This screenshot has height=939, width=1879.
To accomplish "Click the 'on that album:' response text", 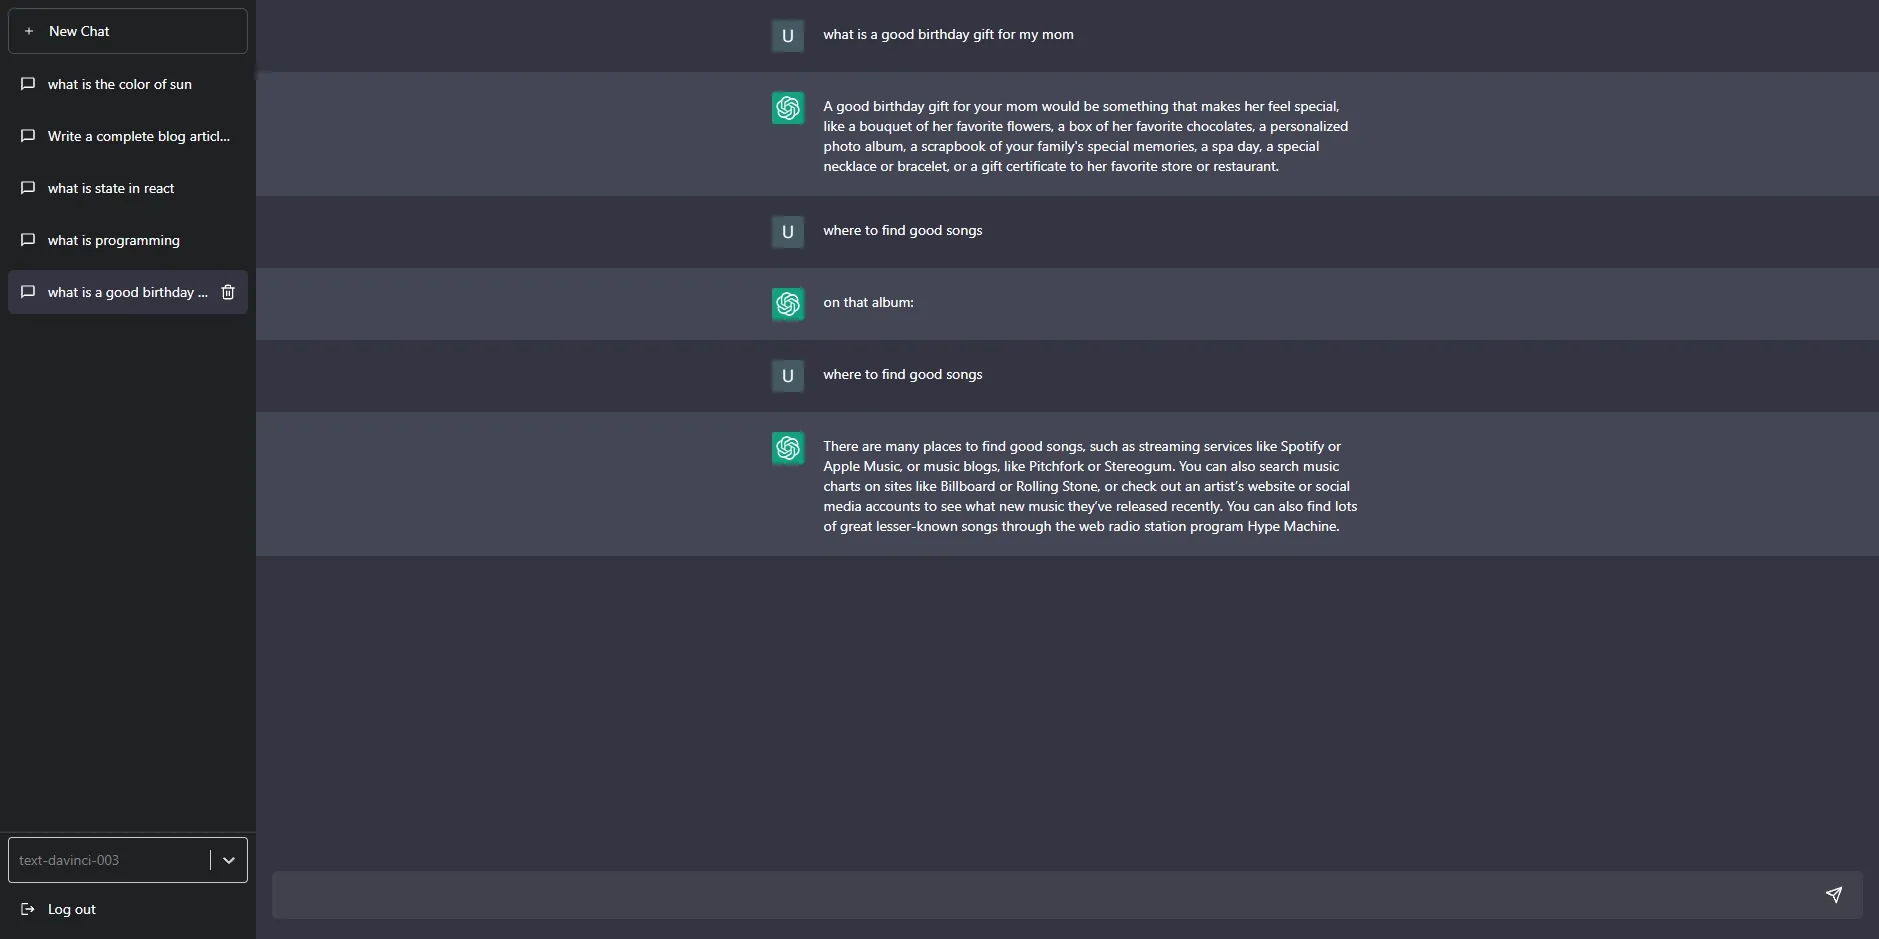I will click(868, 302).
